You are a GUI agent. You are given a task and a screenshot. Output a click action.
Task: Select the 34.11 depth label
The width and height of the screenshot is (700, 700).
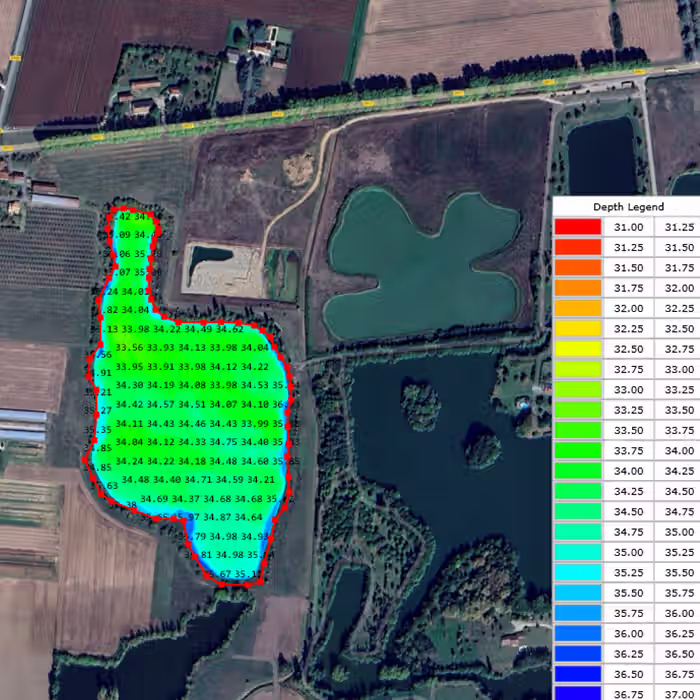pyautogui.click(x=129, y=423)
